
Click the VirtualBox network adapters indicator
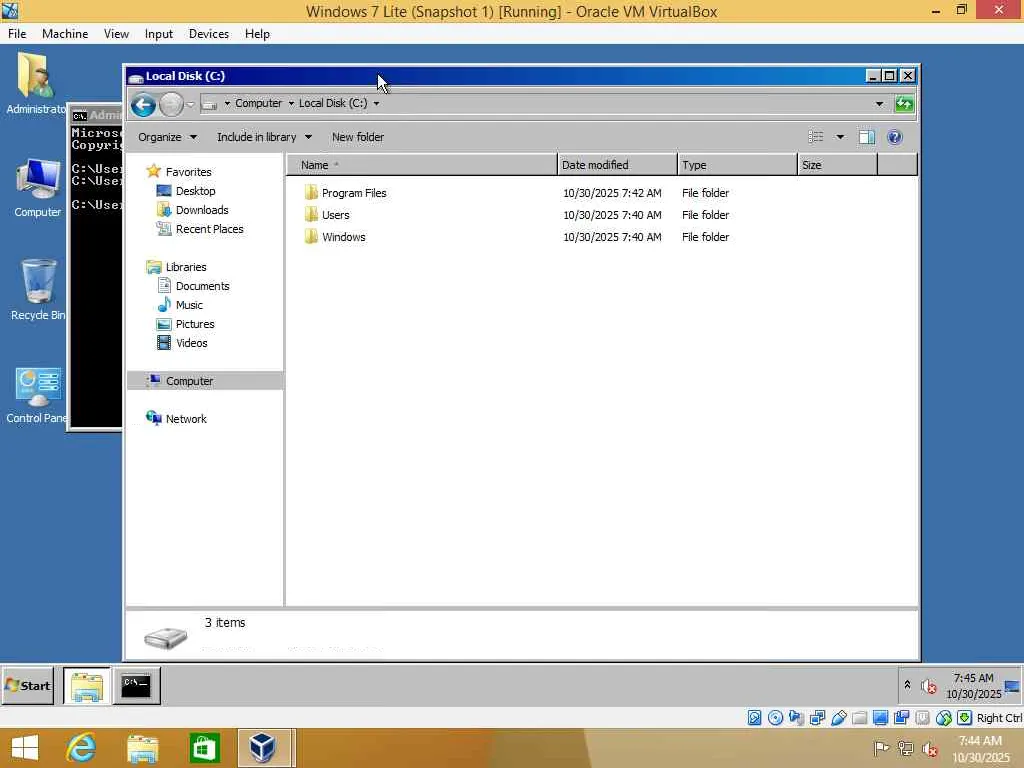(x=817, y=718)
